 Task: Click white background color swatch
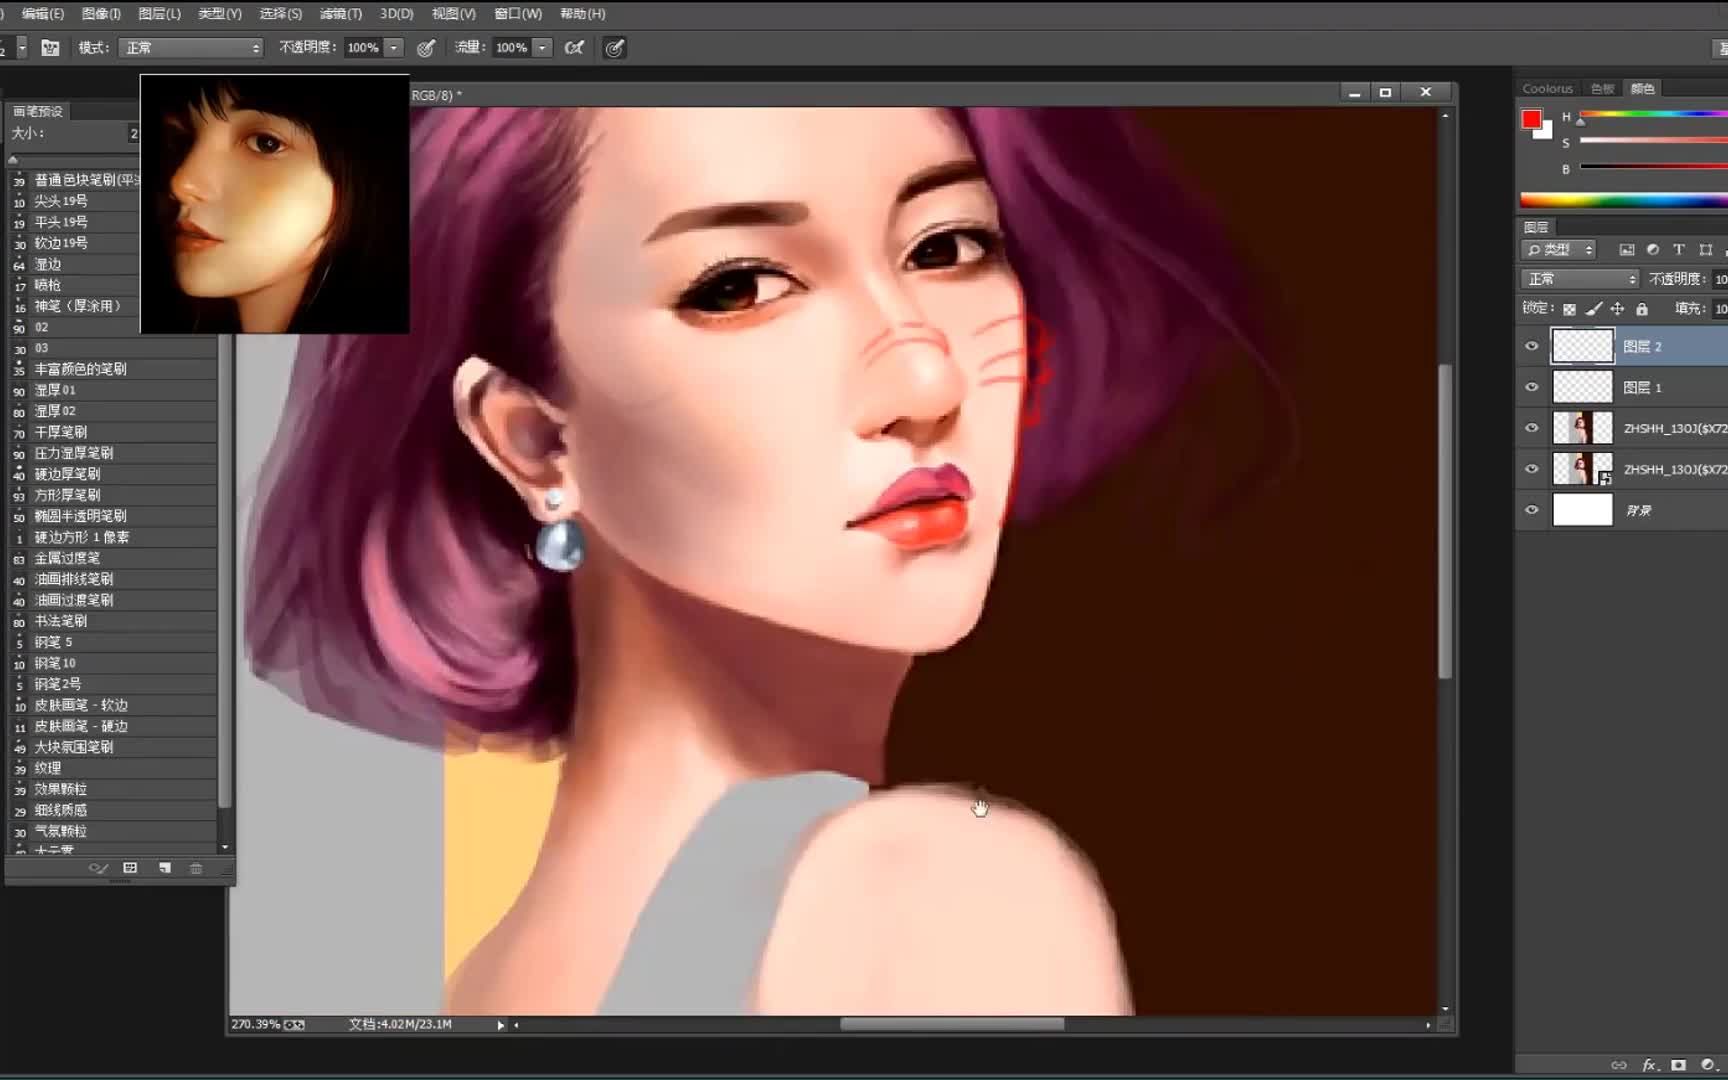coord(1547,132)
